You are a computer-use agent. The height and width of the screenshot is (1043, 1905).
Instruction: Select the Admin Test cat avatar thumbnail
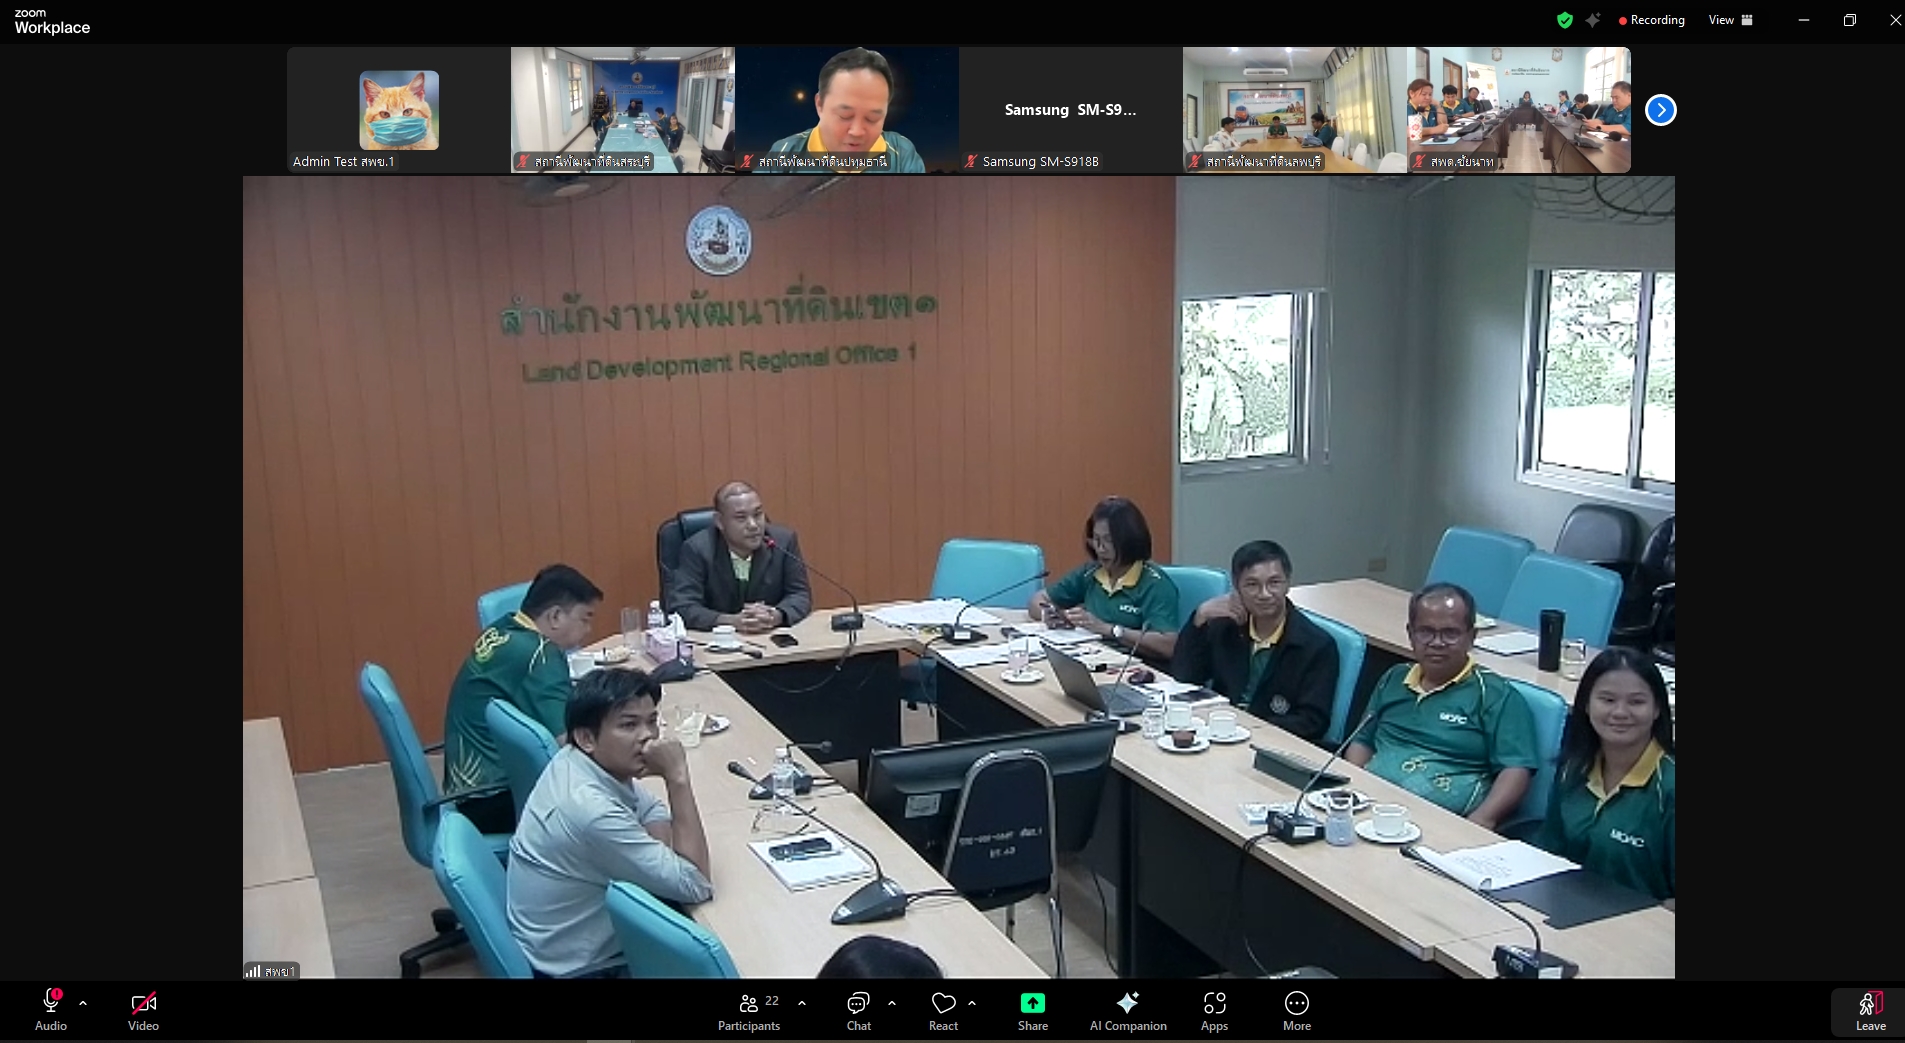(398, 110)
